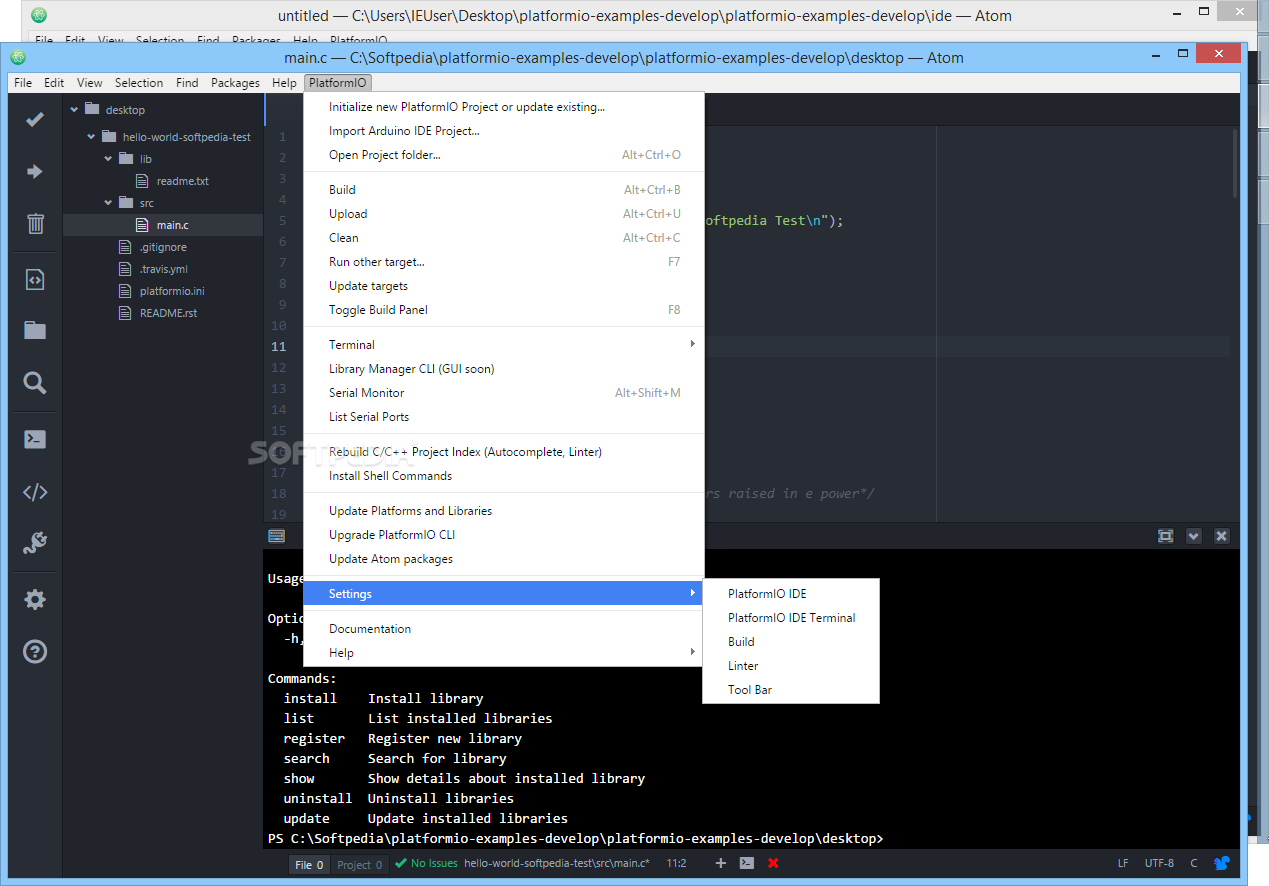Image resolution: width=1269 pixels, height=886 pixels.
Task: Open the Settings submenu entry
Action: pyautogui.click(x=504, y=593)
